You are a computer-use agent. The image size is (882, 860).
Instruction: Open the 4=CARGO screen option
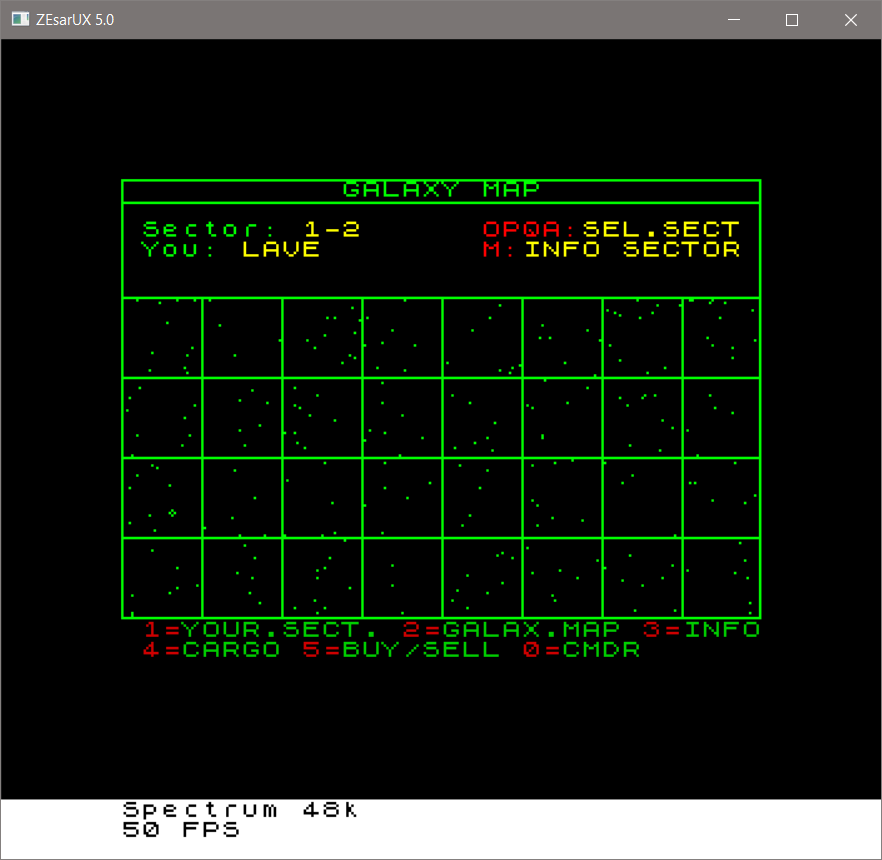pyautogui.click(x=211, y=649)
